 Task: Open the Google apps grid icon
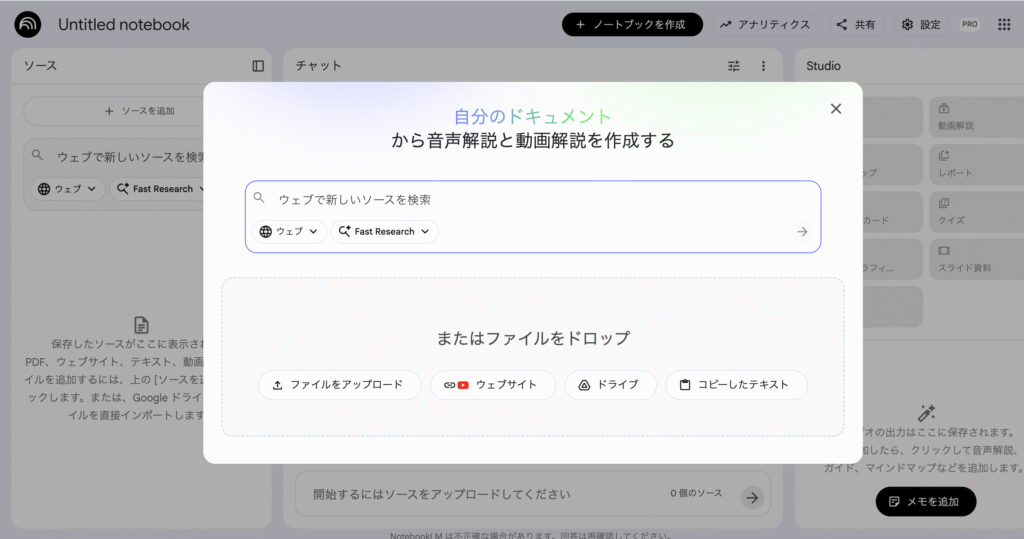pyautogui.click(x=1004, y=24)
